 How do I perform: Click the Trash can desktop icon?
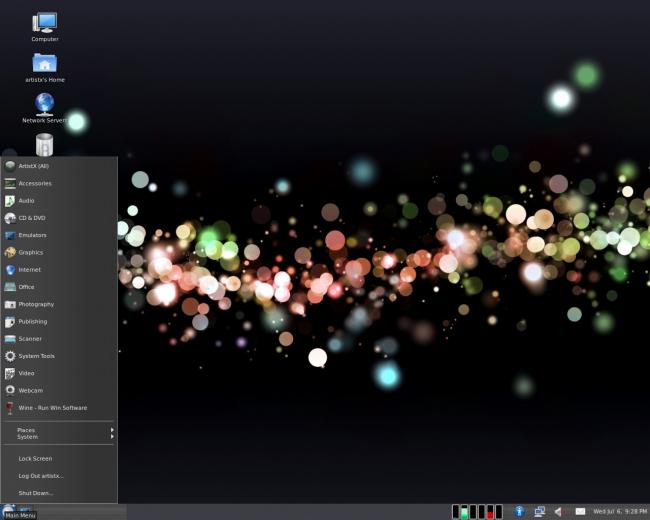pos(44,144)
